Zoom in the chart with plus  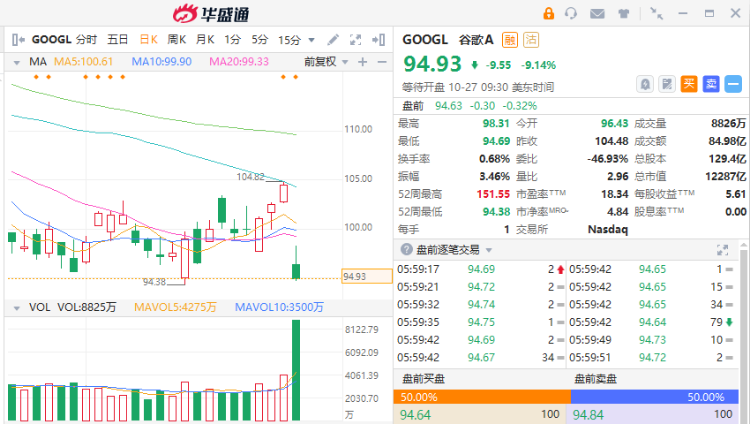(x=363, y=62)
